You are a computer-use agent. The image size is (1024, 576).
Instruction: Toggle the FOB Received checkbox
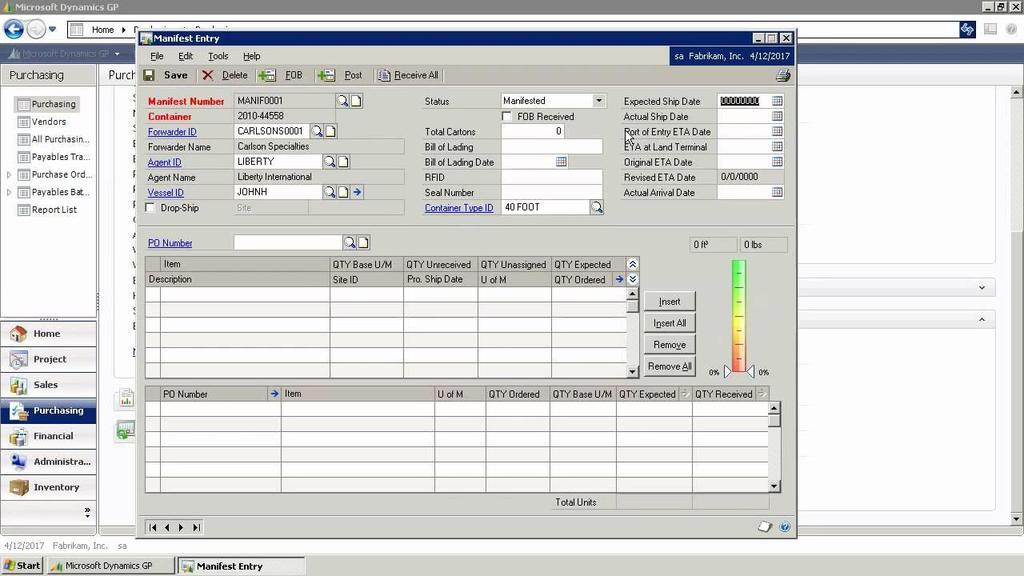click(506, 116)
